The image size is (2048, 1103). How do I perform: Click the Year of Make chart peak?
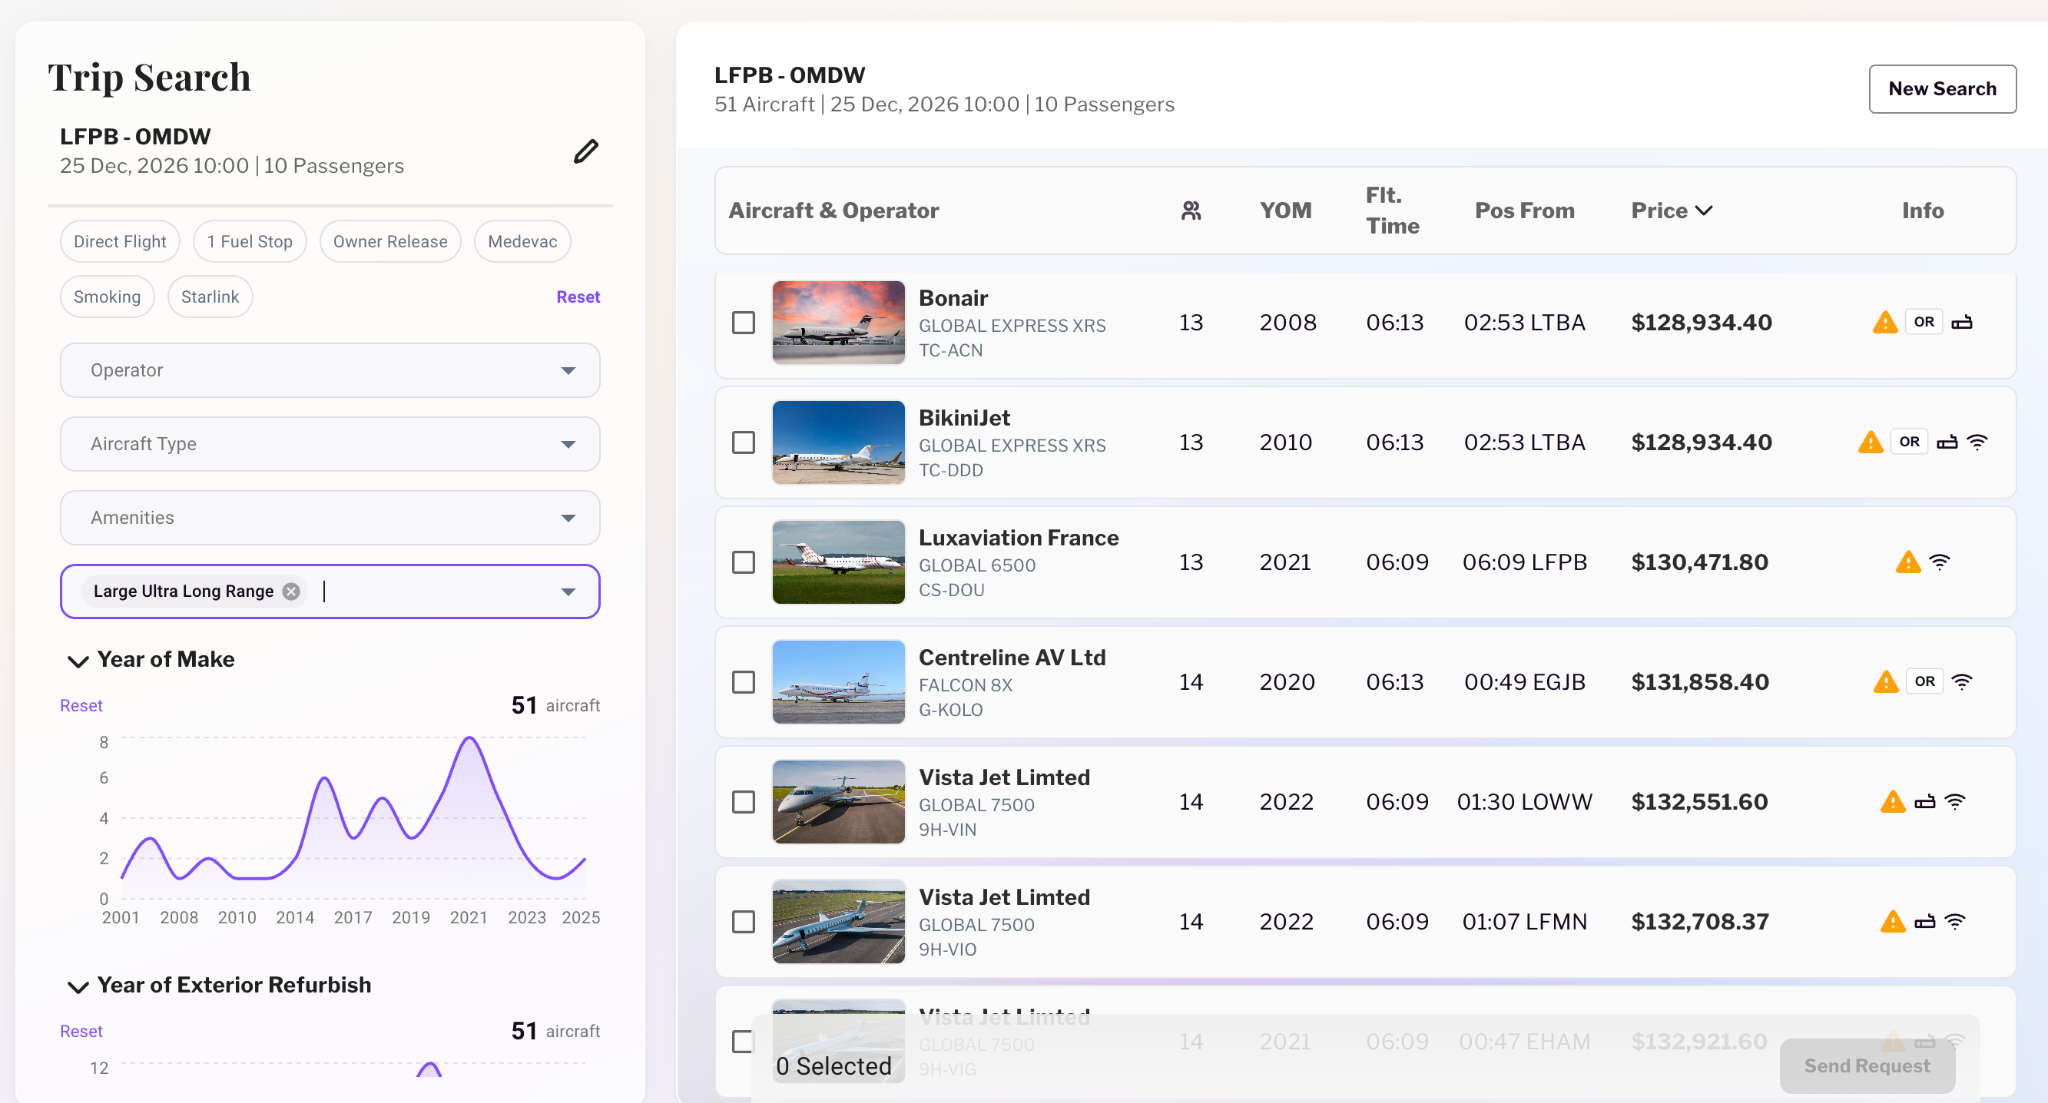pyautogui.click(x=469, y=739)
